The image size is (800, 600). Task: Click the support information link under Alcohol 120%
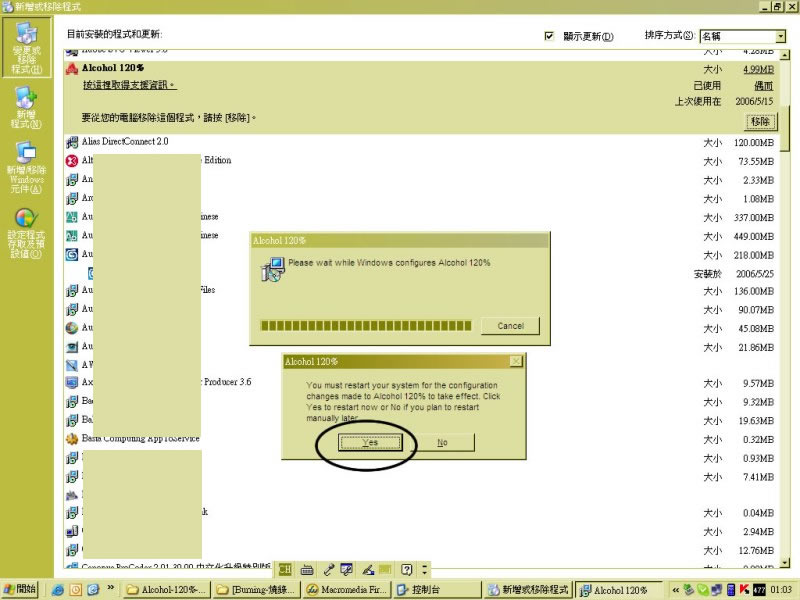pyautogui.click(x=129, y=85)
